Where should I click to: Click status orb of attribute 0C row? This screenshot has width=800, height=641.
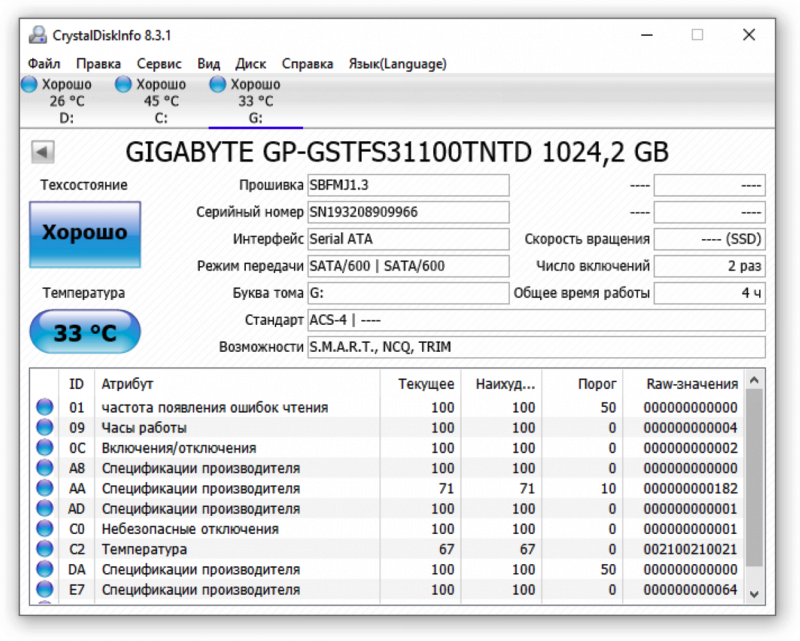pyautogui.click(x=45, y=448)
